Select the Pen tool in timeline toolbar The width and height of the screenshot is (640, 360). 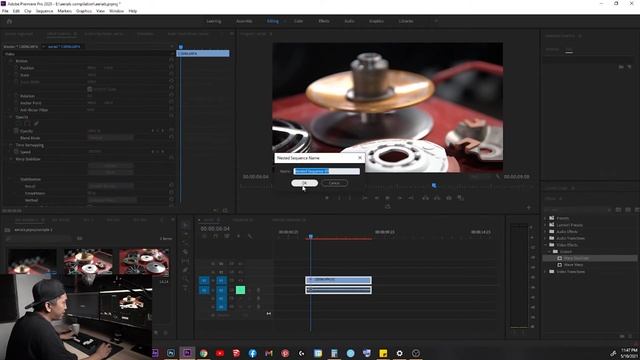(x=185, y=270)
